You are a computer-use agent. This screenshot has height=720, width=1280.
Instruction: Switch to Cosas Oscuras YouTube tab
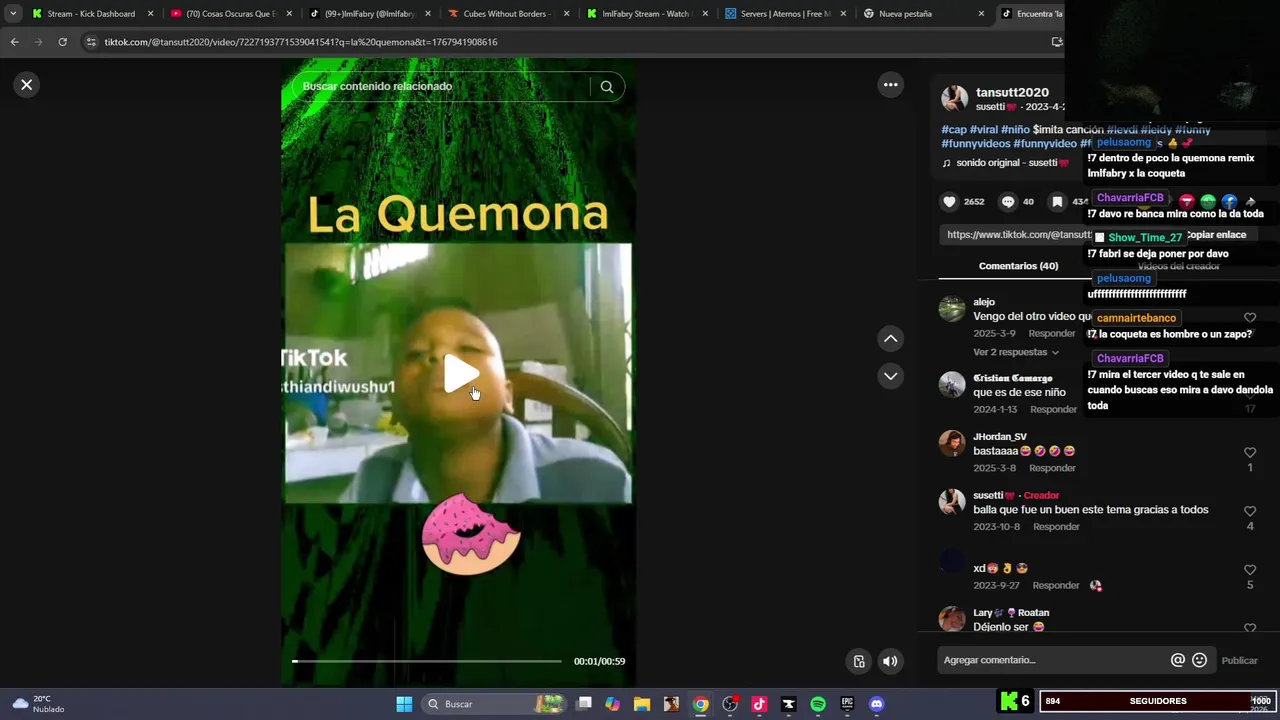pyautogui.click(x=230, y=14)
